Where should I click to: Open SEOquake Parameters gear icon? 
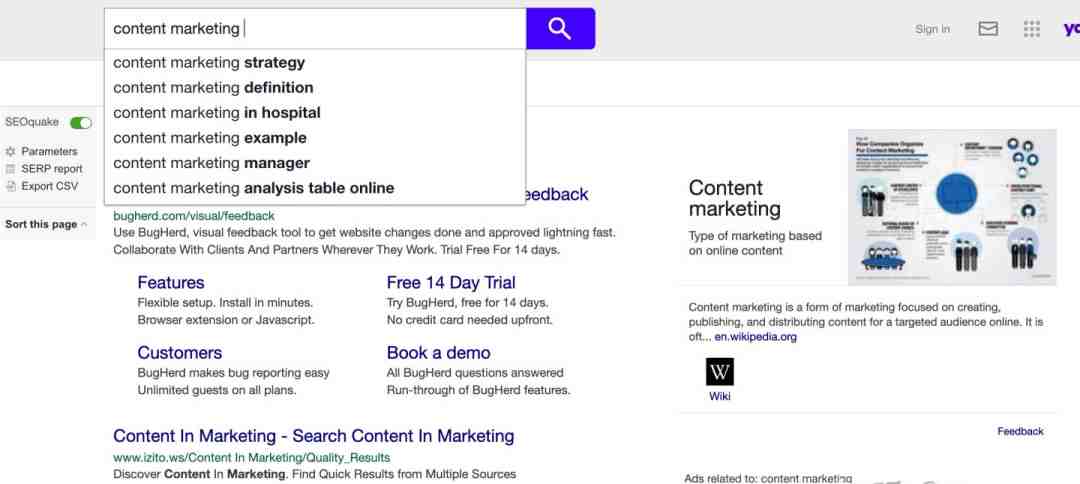[x=10, y=151]
